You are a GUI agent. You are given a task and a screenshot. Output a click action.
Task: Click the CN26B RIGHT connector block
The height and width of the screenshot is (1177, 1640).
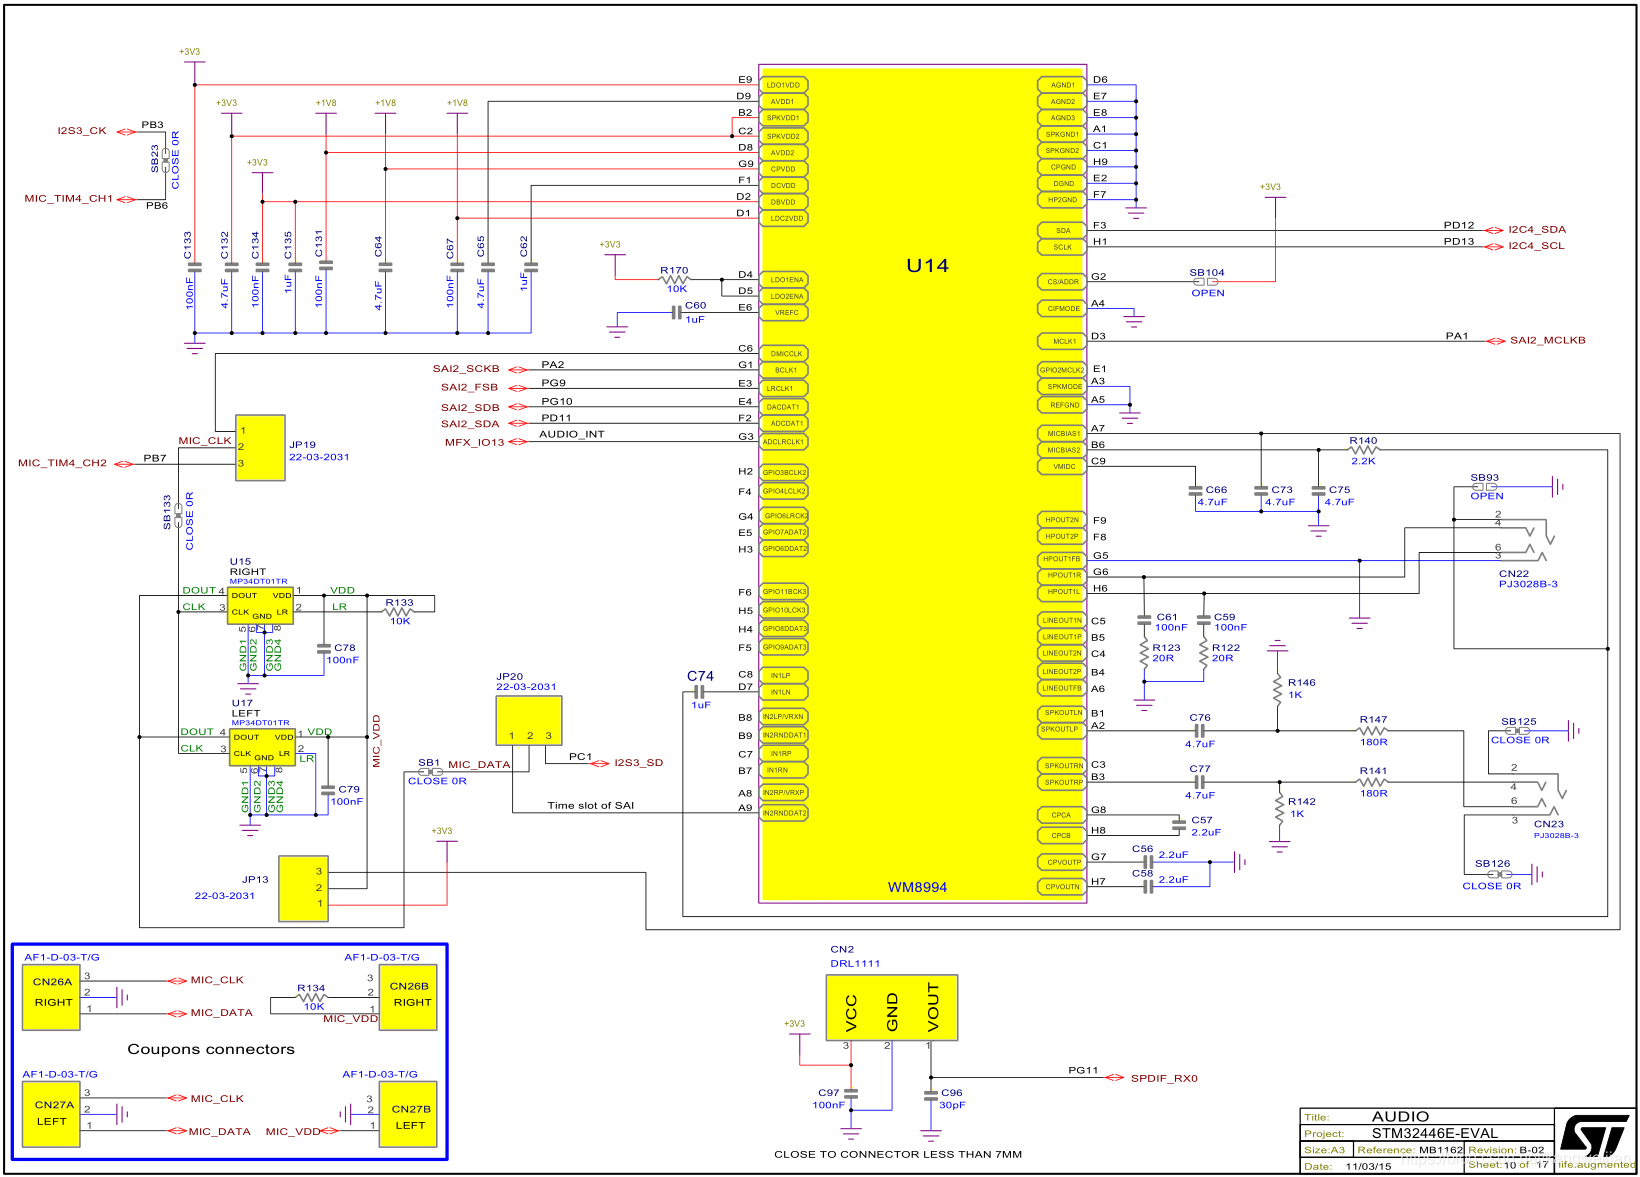[x=408, y=997]
